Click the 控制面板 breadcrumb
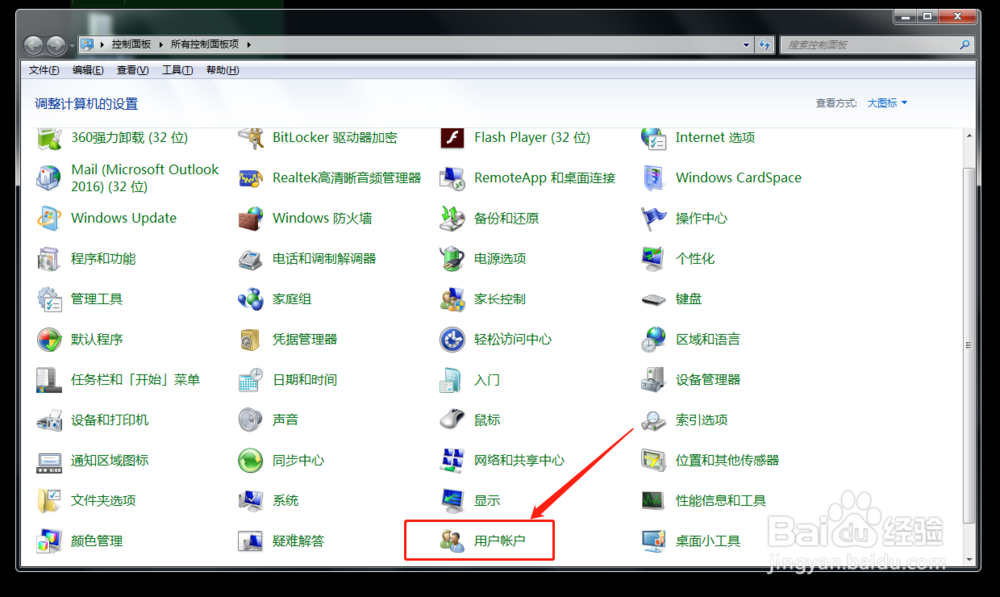The image size is (1000, 597). click(x=131, y=44)
